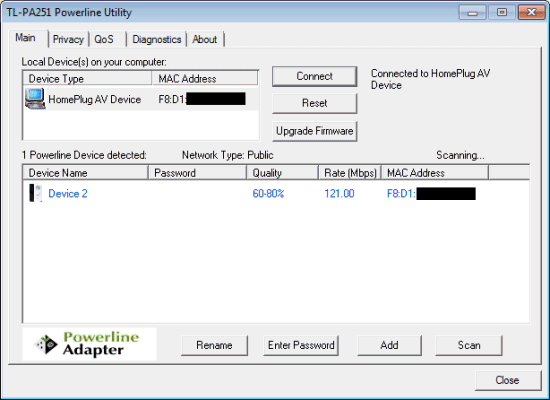Click the HomePlug AV Device computer icon
This screenshot has height=400, width=550.
point(35,99)
